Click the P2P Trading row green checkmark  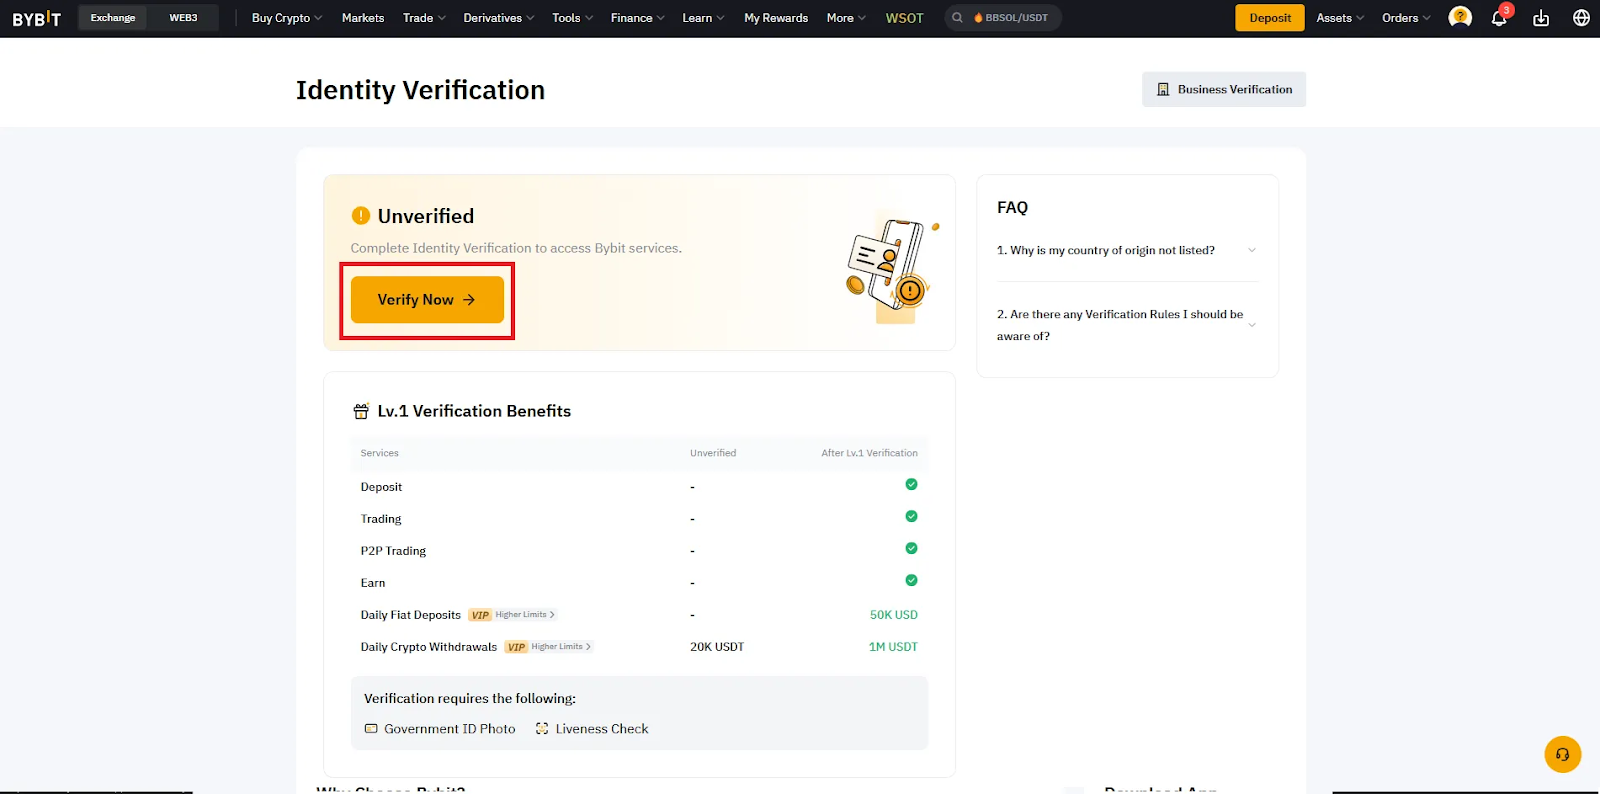click(x=911, y=548)
